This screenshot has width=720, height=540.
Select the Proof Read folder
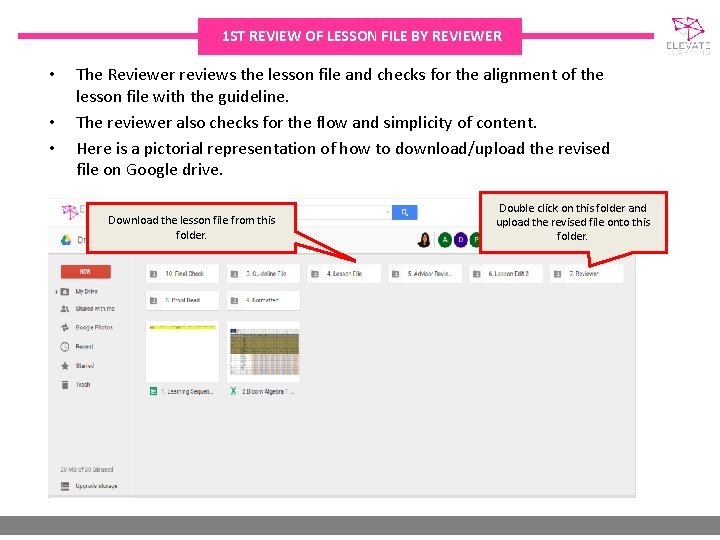(x=182, y=300)
